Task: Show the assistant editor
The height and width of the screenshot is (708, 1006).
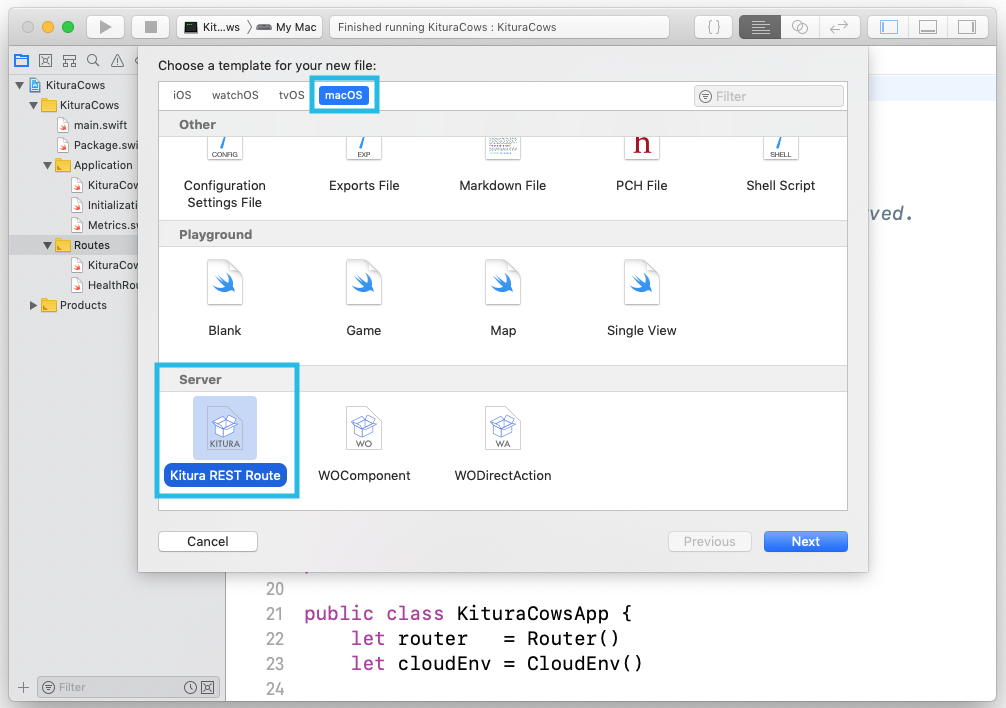Action: click(x=799, y=27)
